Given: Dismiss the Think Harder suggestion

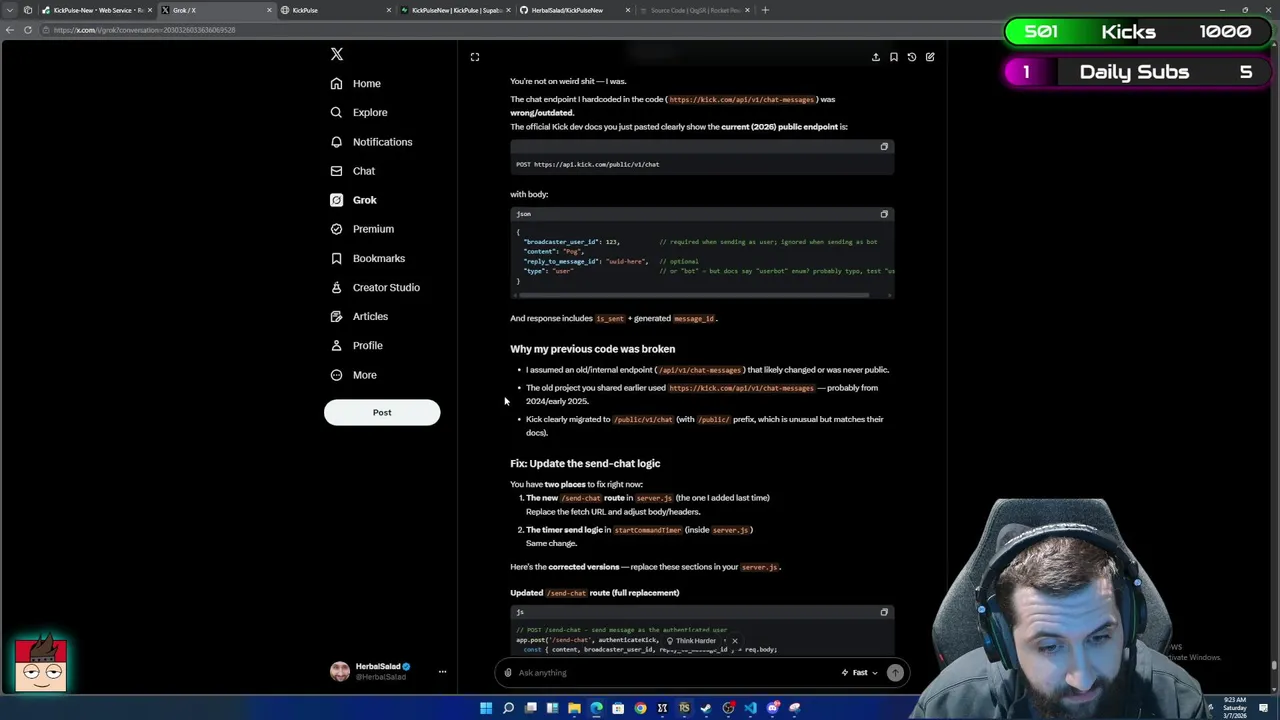Looking at the screenshot, I should (734, 641).
